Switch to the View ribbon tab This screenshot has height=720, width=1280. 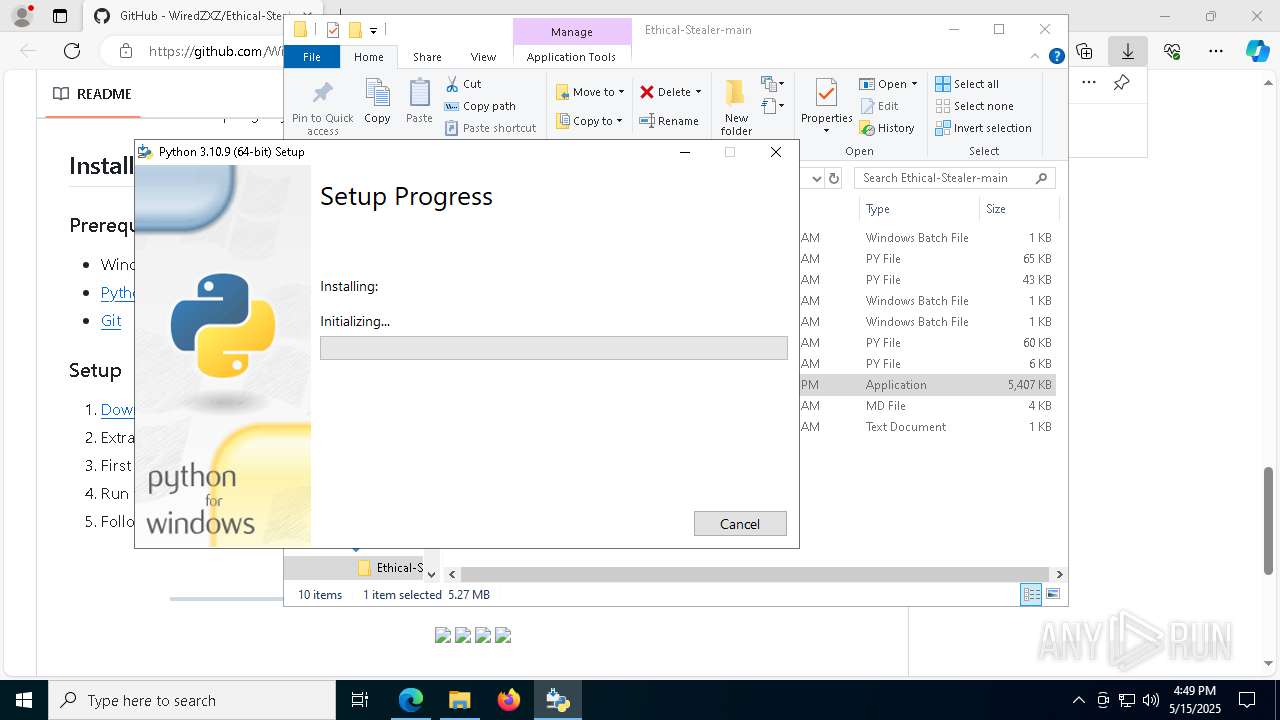(483, 57)
